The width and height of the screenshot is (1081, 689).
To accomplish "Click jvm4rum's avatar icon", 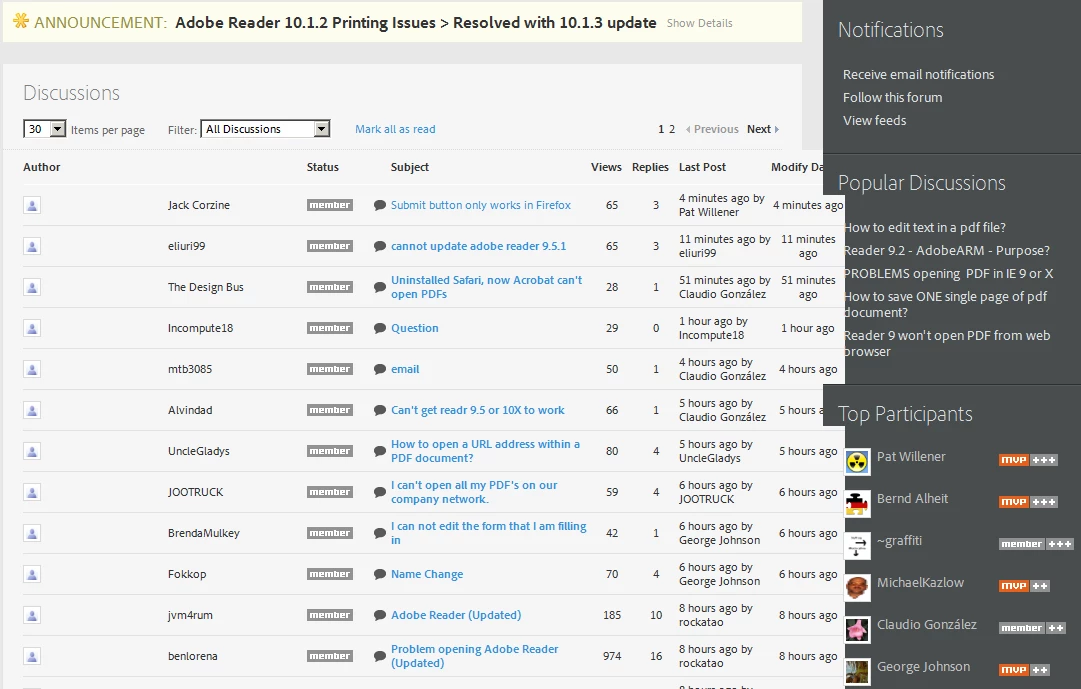I will (x=32, y=615).
